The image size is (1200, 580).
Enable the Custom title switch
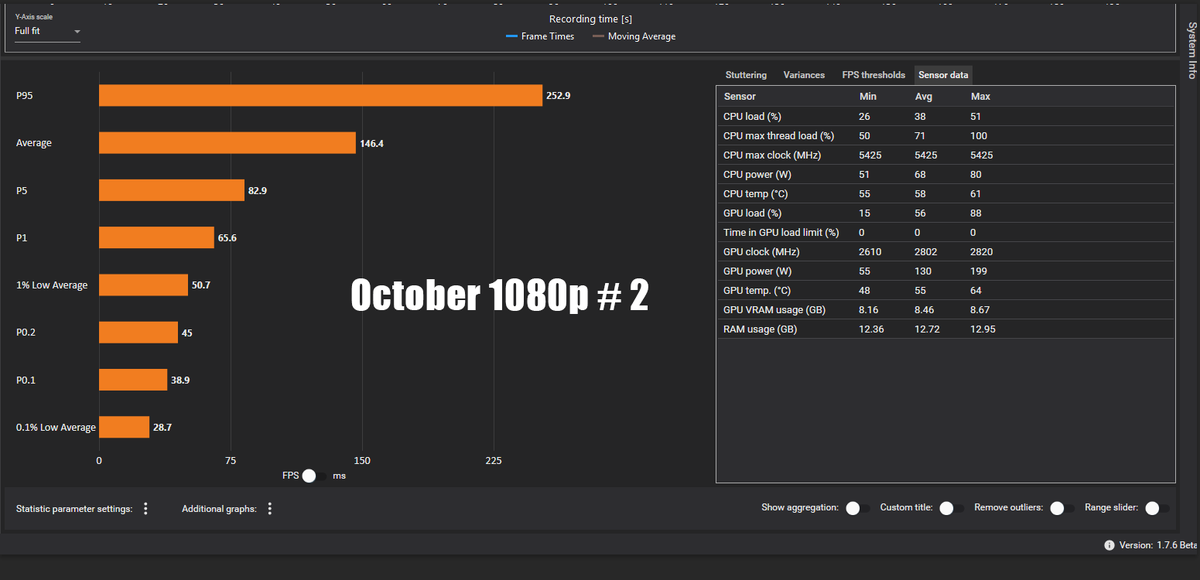951,508
